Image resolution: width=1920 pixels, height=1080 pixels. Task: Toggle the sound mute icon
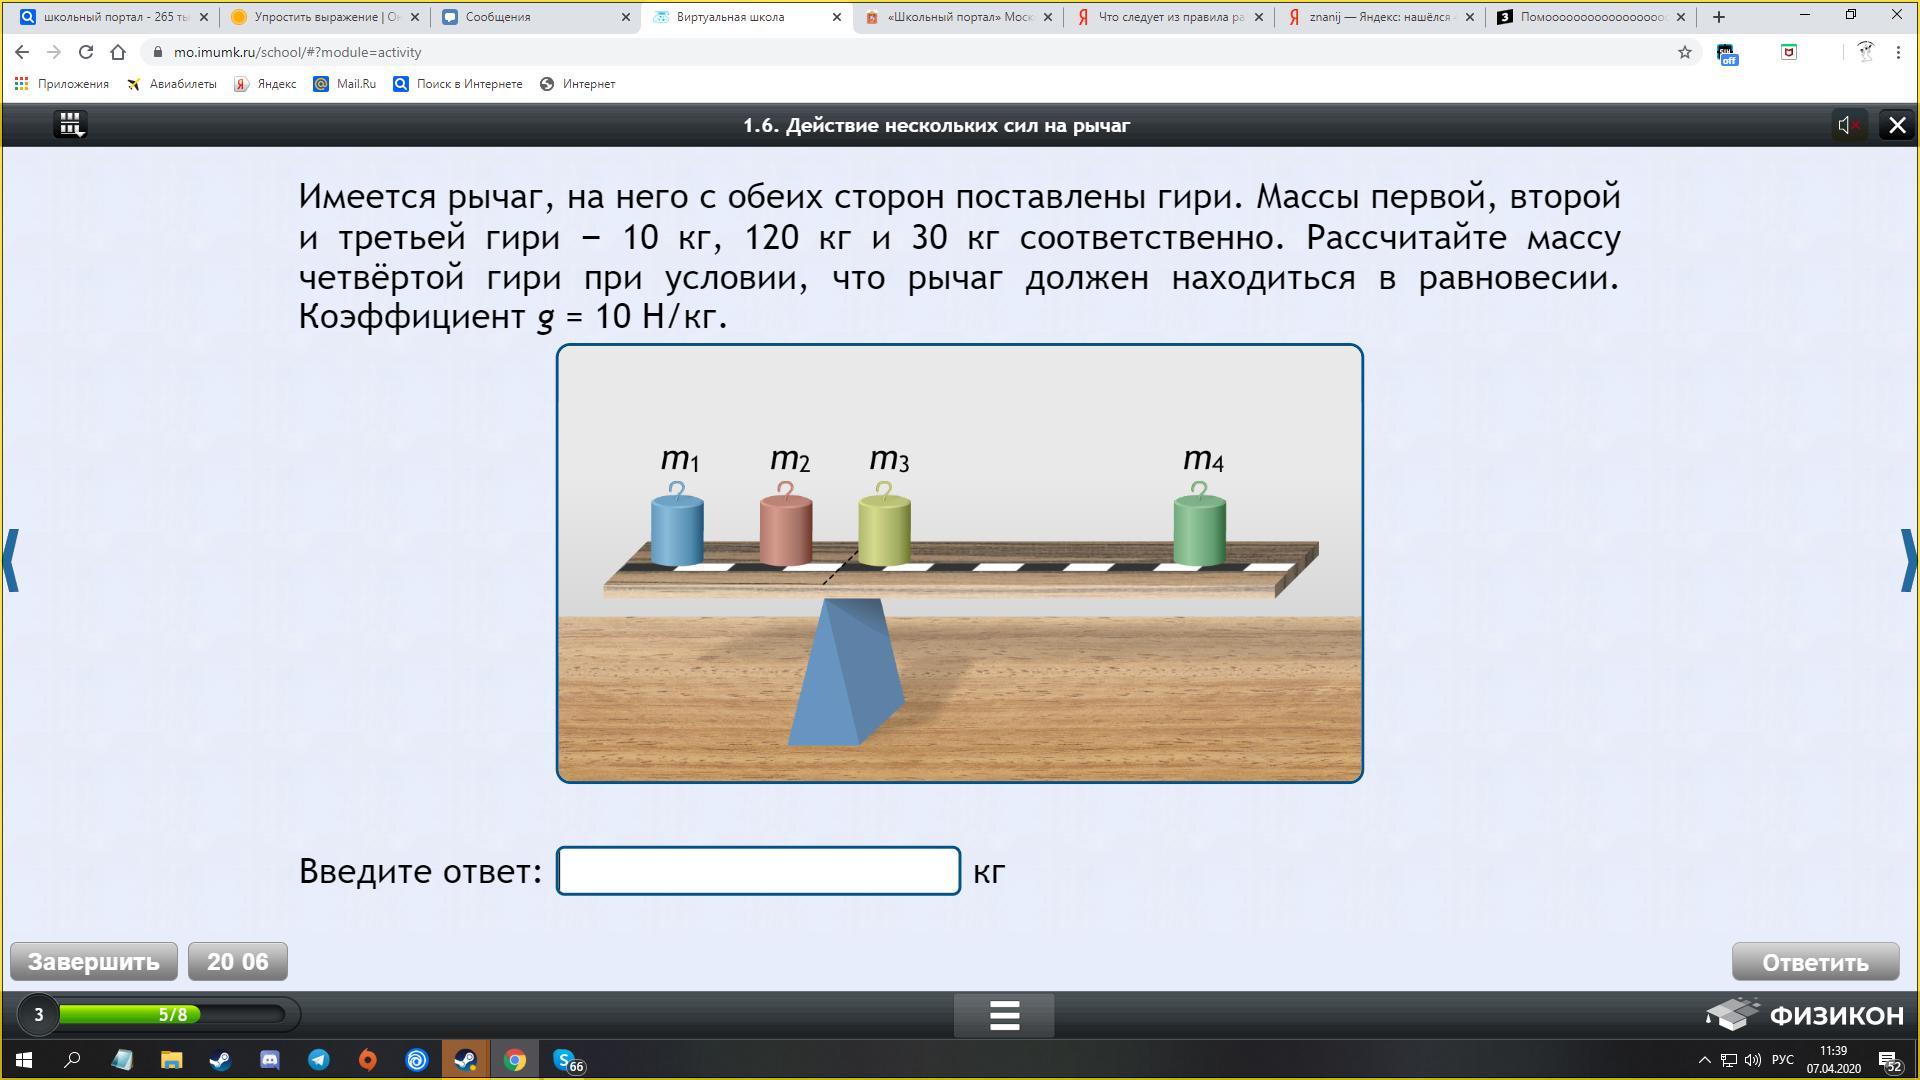(x=1848, y=125)
